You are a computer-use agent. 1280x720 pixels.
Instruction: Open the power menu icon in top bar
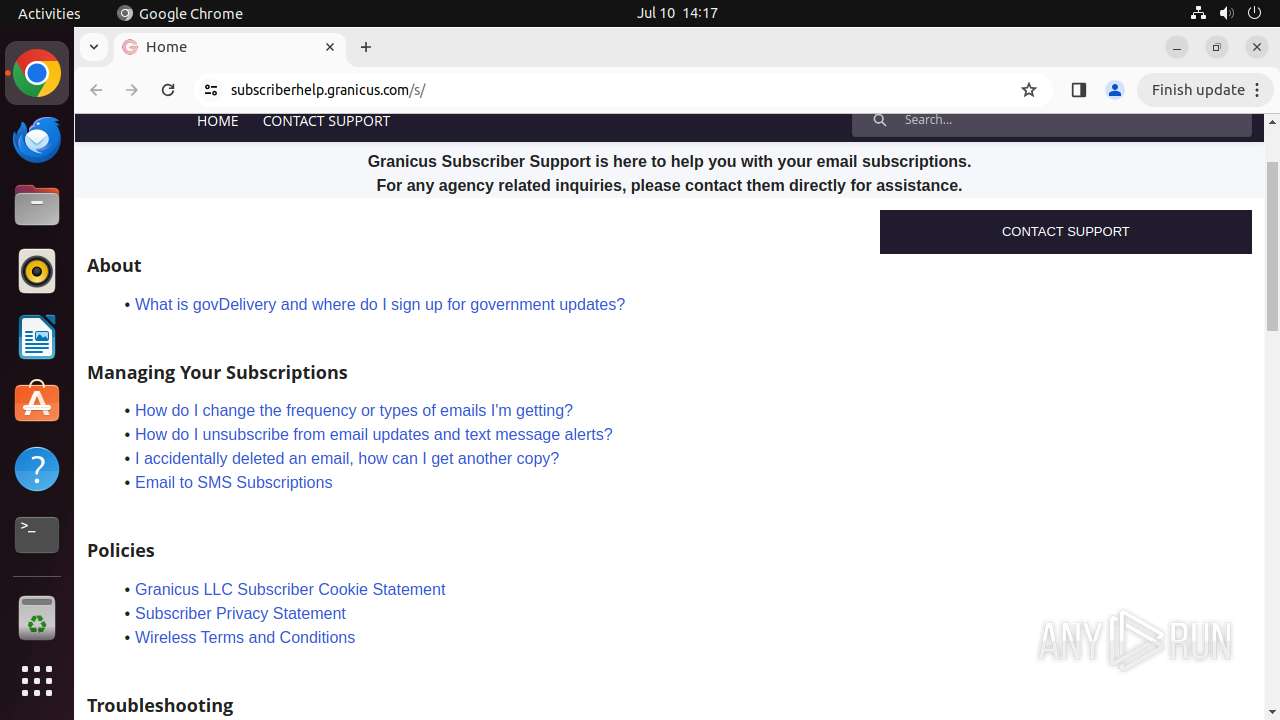pos(1255,13)
